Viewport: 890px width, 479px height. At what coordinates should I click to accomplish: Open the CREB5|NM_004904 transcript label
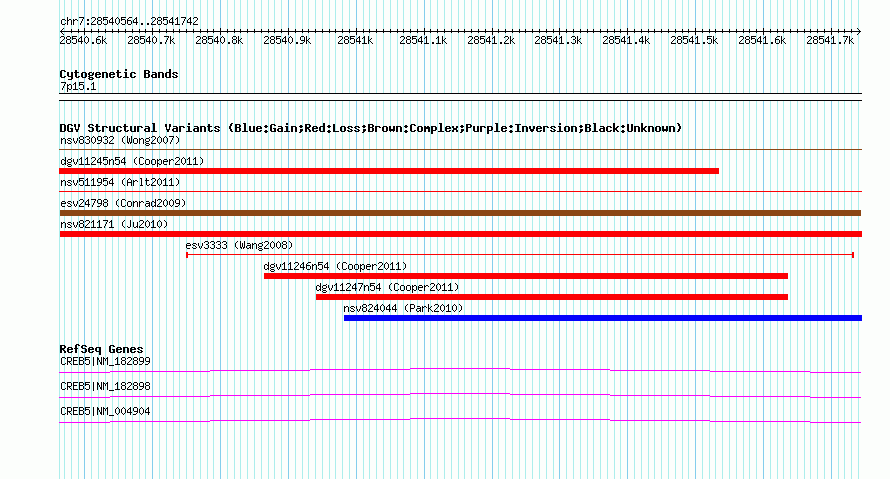(106, 411)
